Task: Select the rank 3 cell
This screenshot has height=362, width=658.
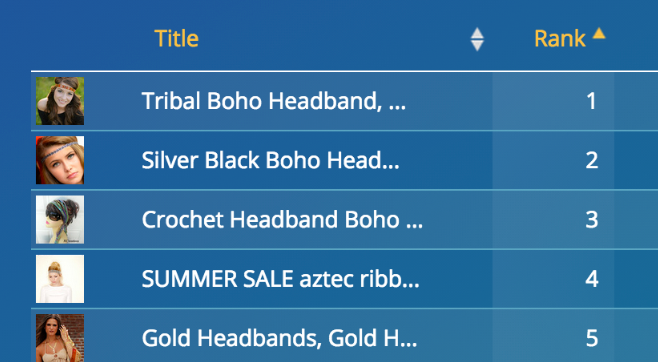Action: pos(553,220)
